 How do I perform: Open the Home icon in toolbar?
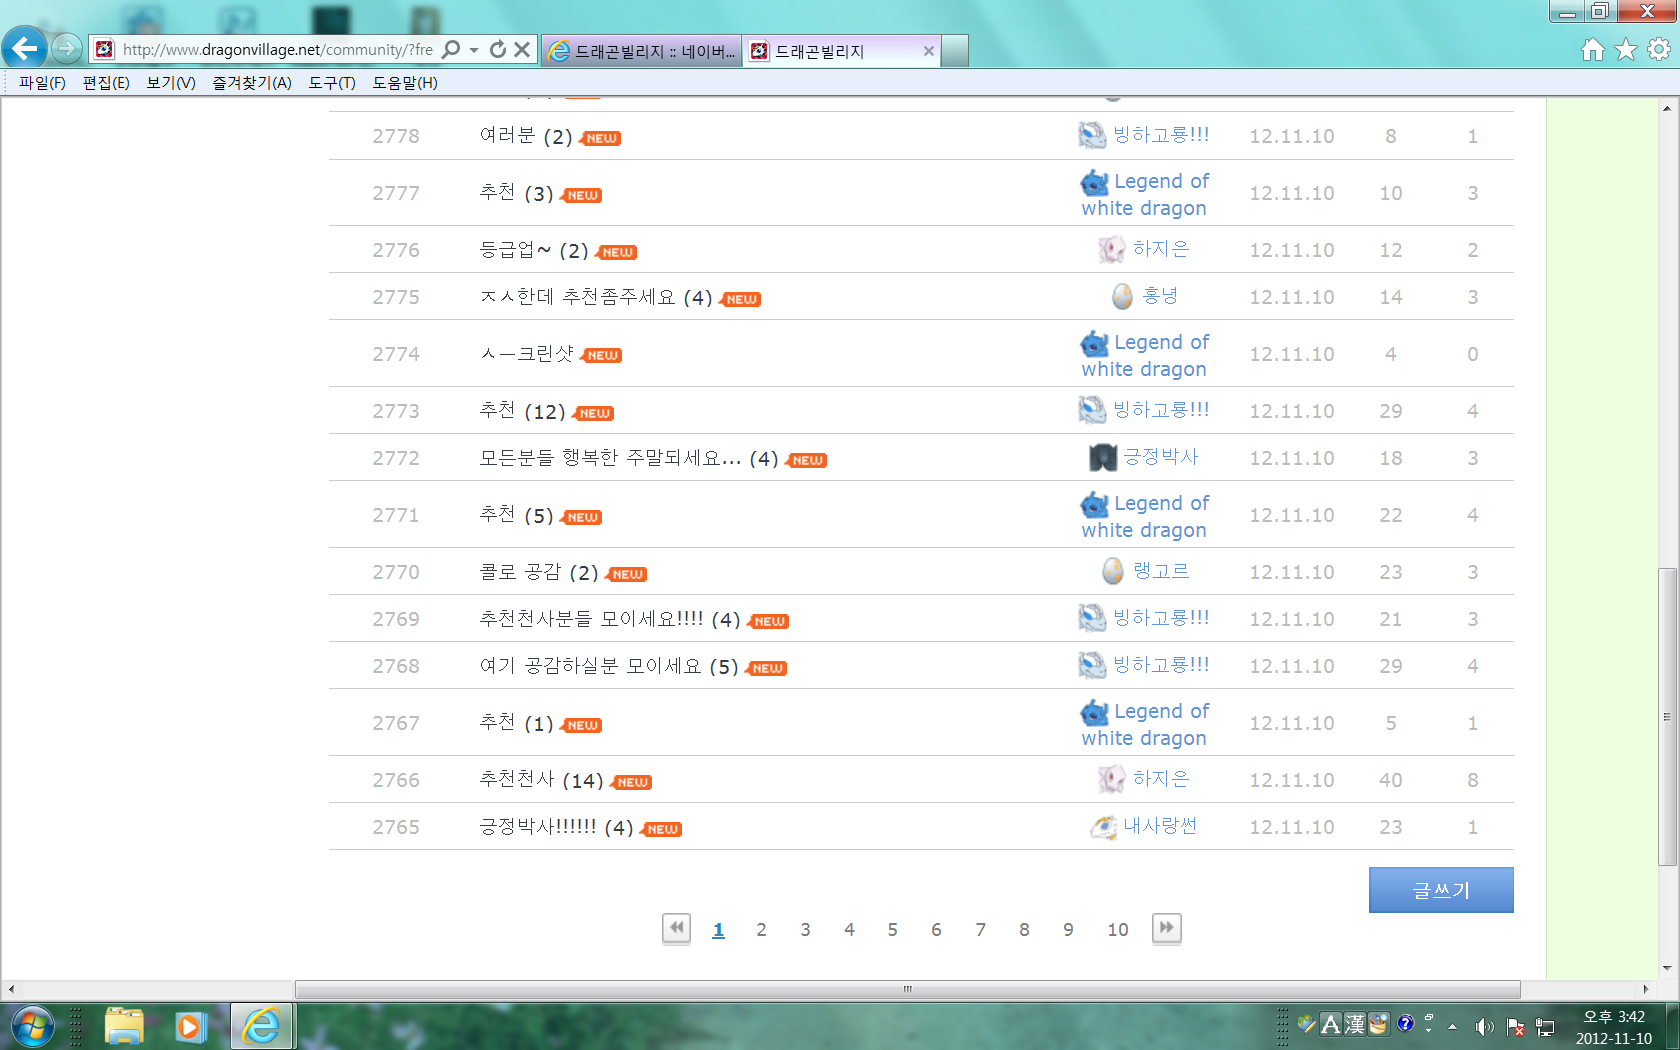tap(1593, 49)
